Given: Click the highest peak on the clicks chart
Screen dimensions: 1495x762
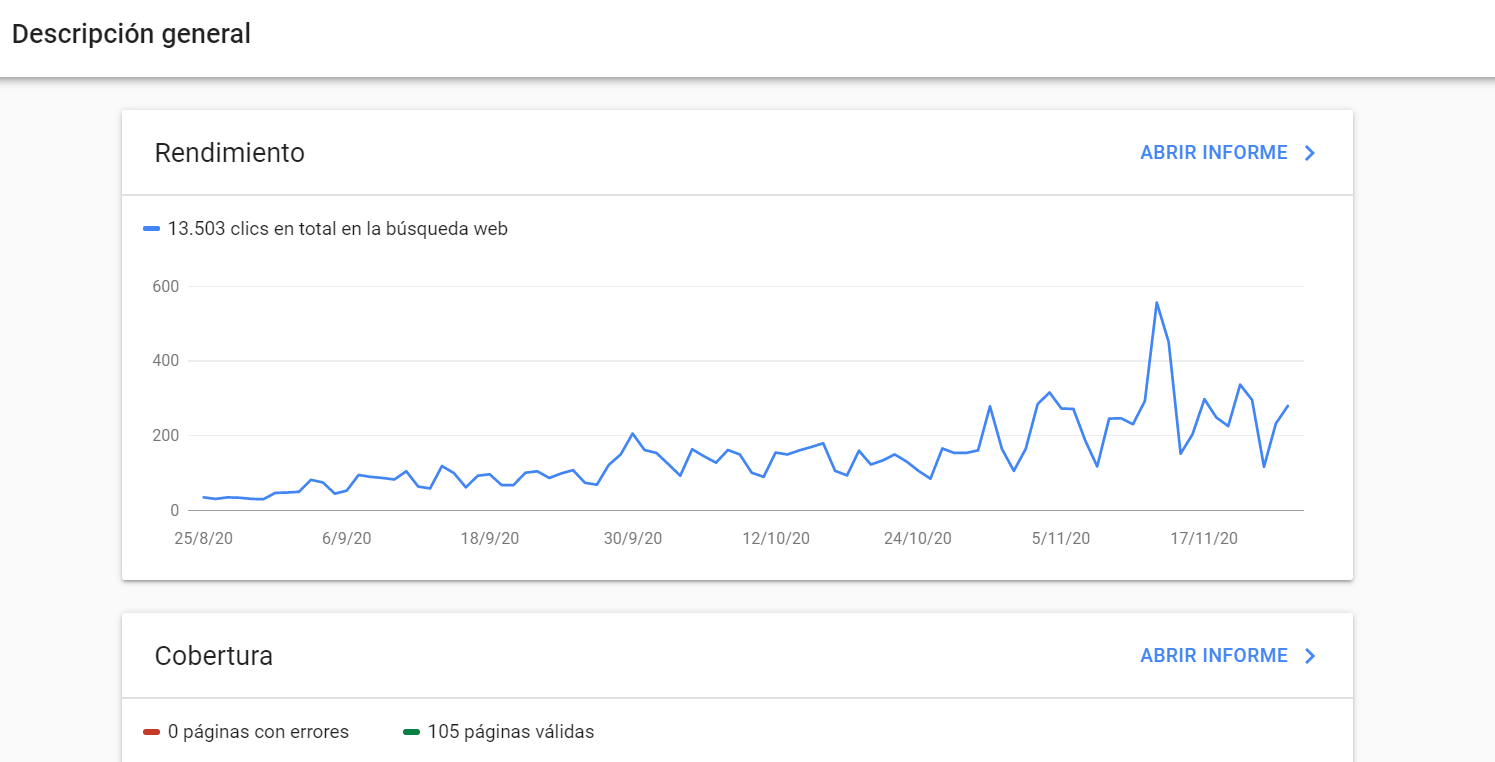Looking at the screenshot, I should pos(1156,302).
